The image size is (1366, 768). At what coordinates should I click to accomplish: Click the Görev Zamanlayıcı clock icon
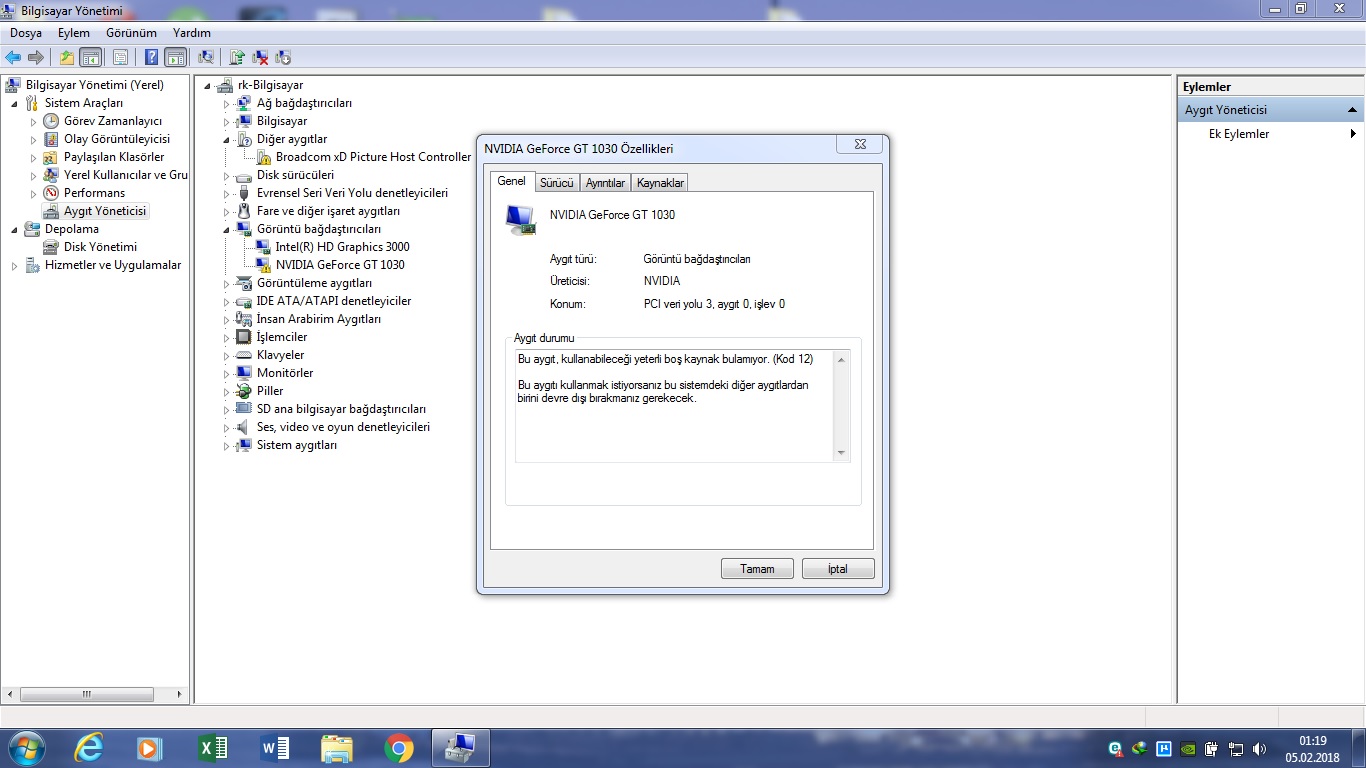point(51,121)
